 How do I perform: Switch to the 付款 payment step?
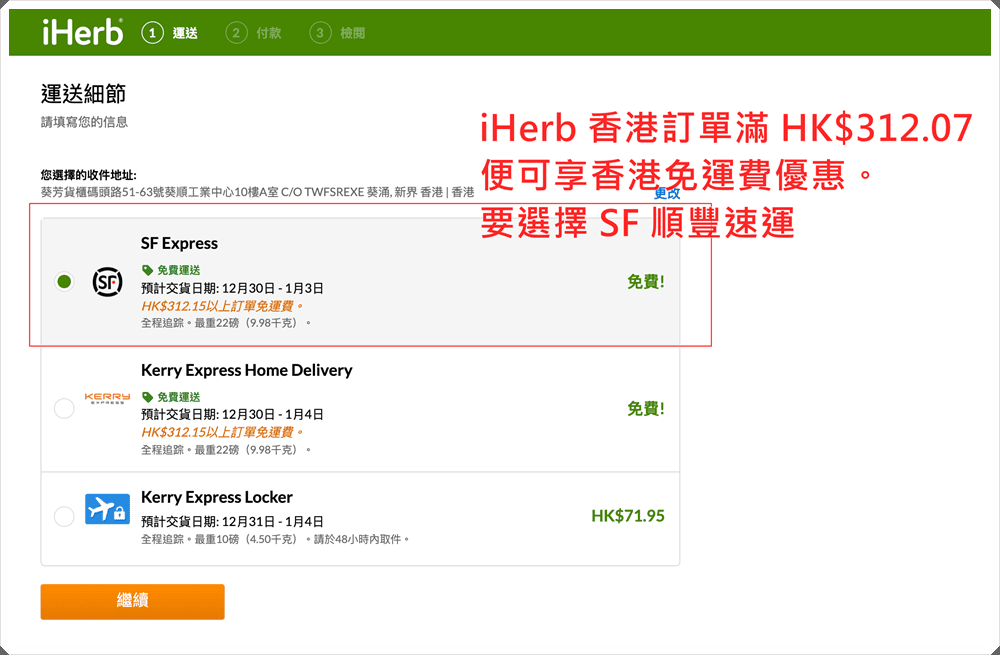[x=268, y=33]
